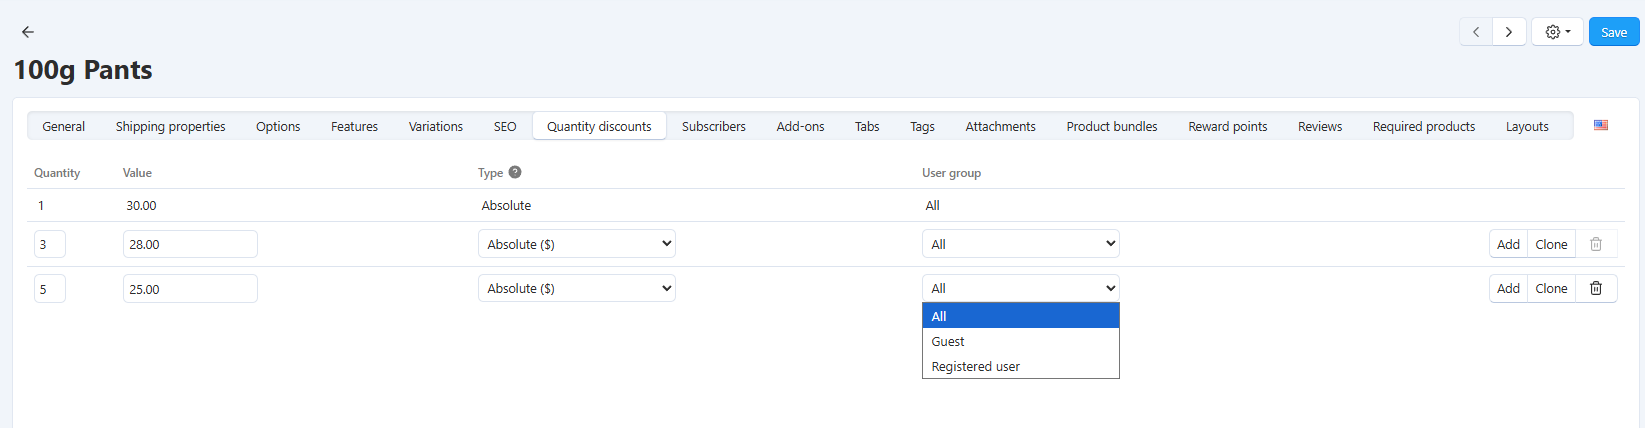
Task: Expand Type dropdown in quantity 3 row
Action: click(577, 244)
